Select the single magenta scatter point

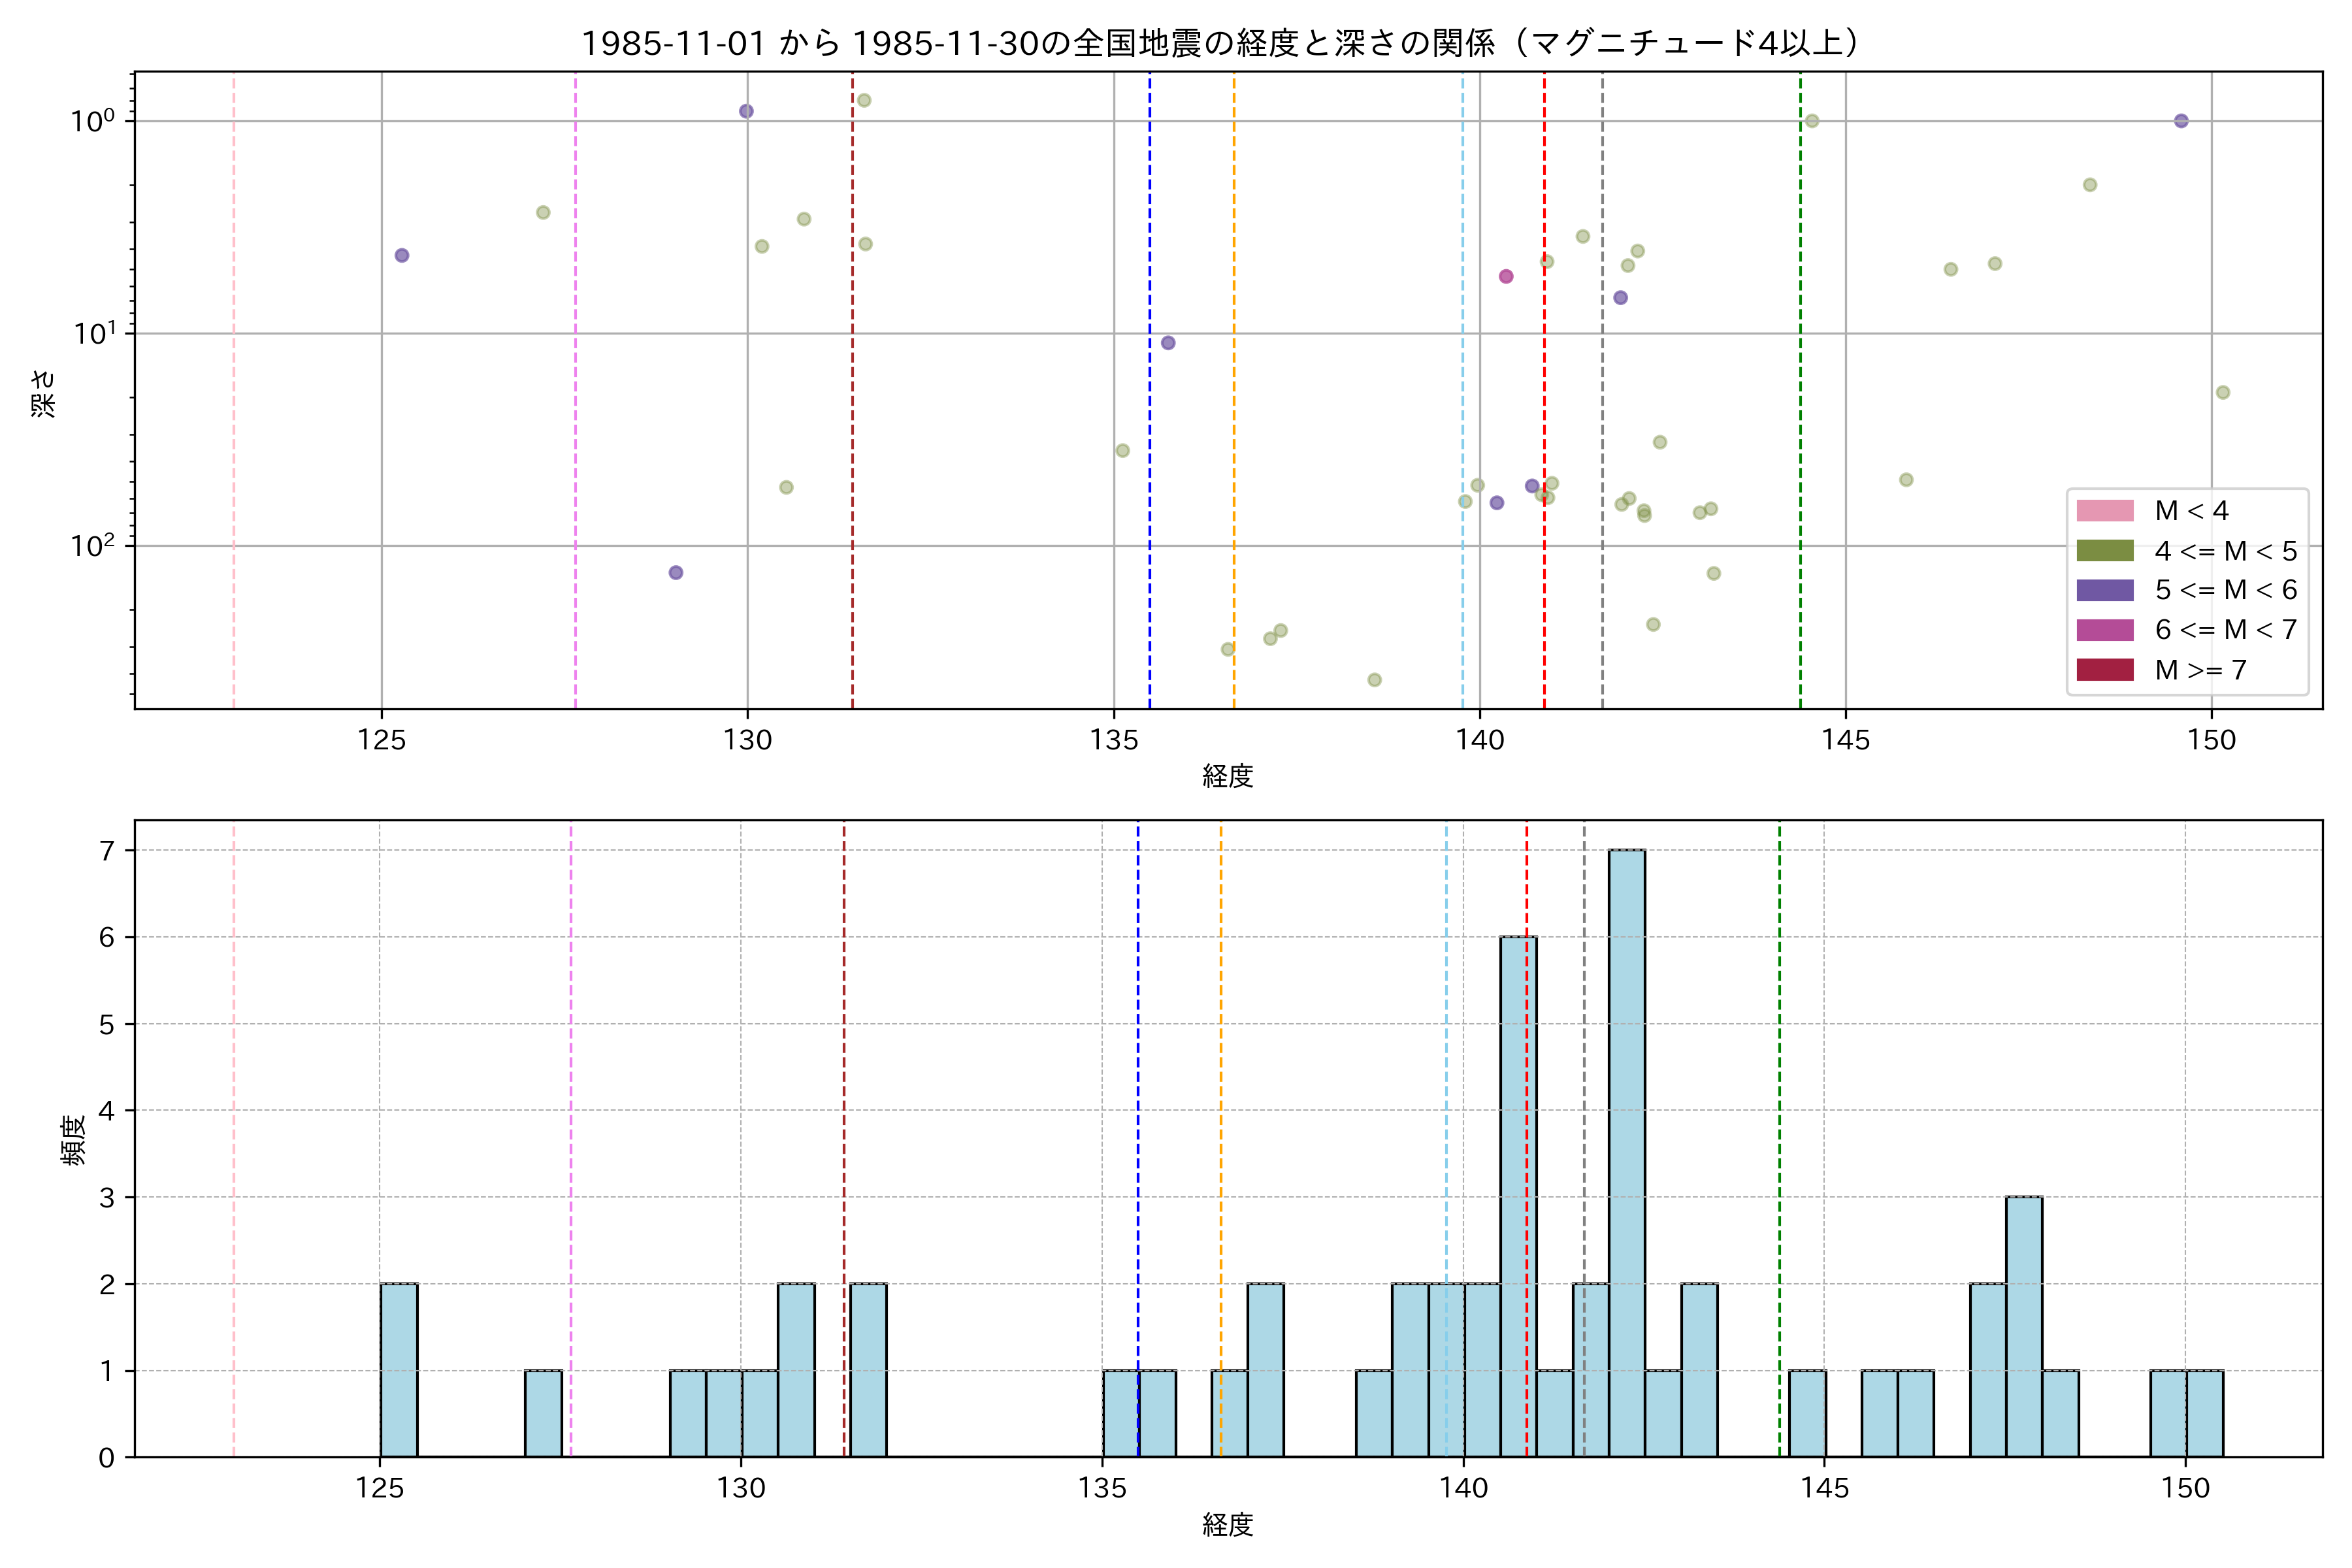pyautogui.click(x=1506, y=277)
